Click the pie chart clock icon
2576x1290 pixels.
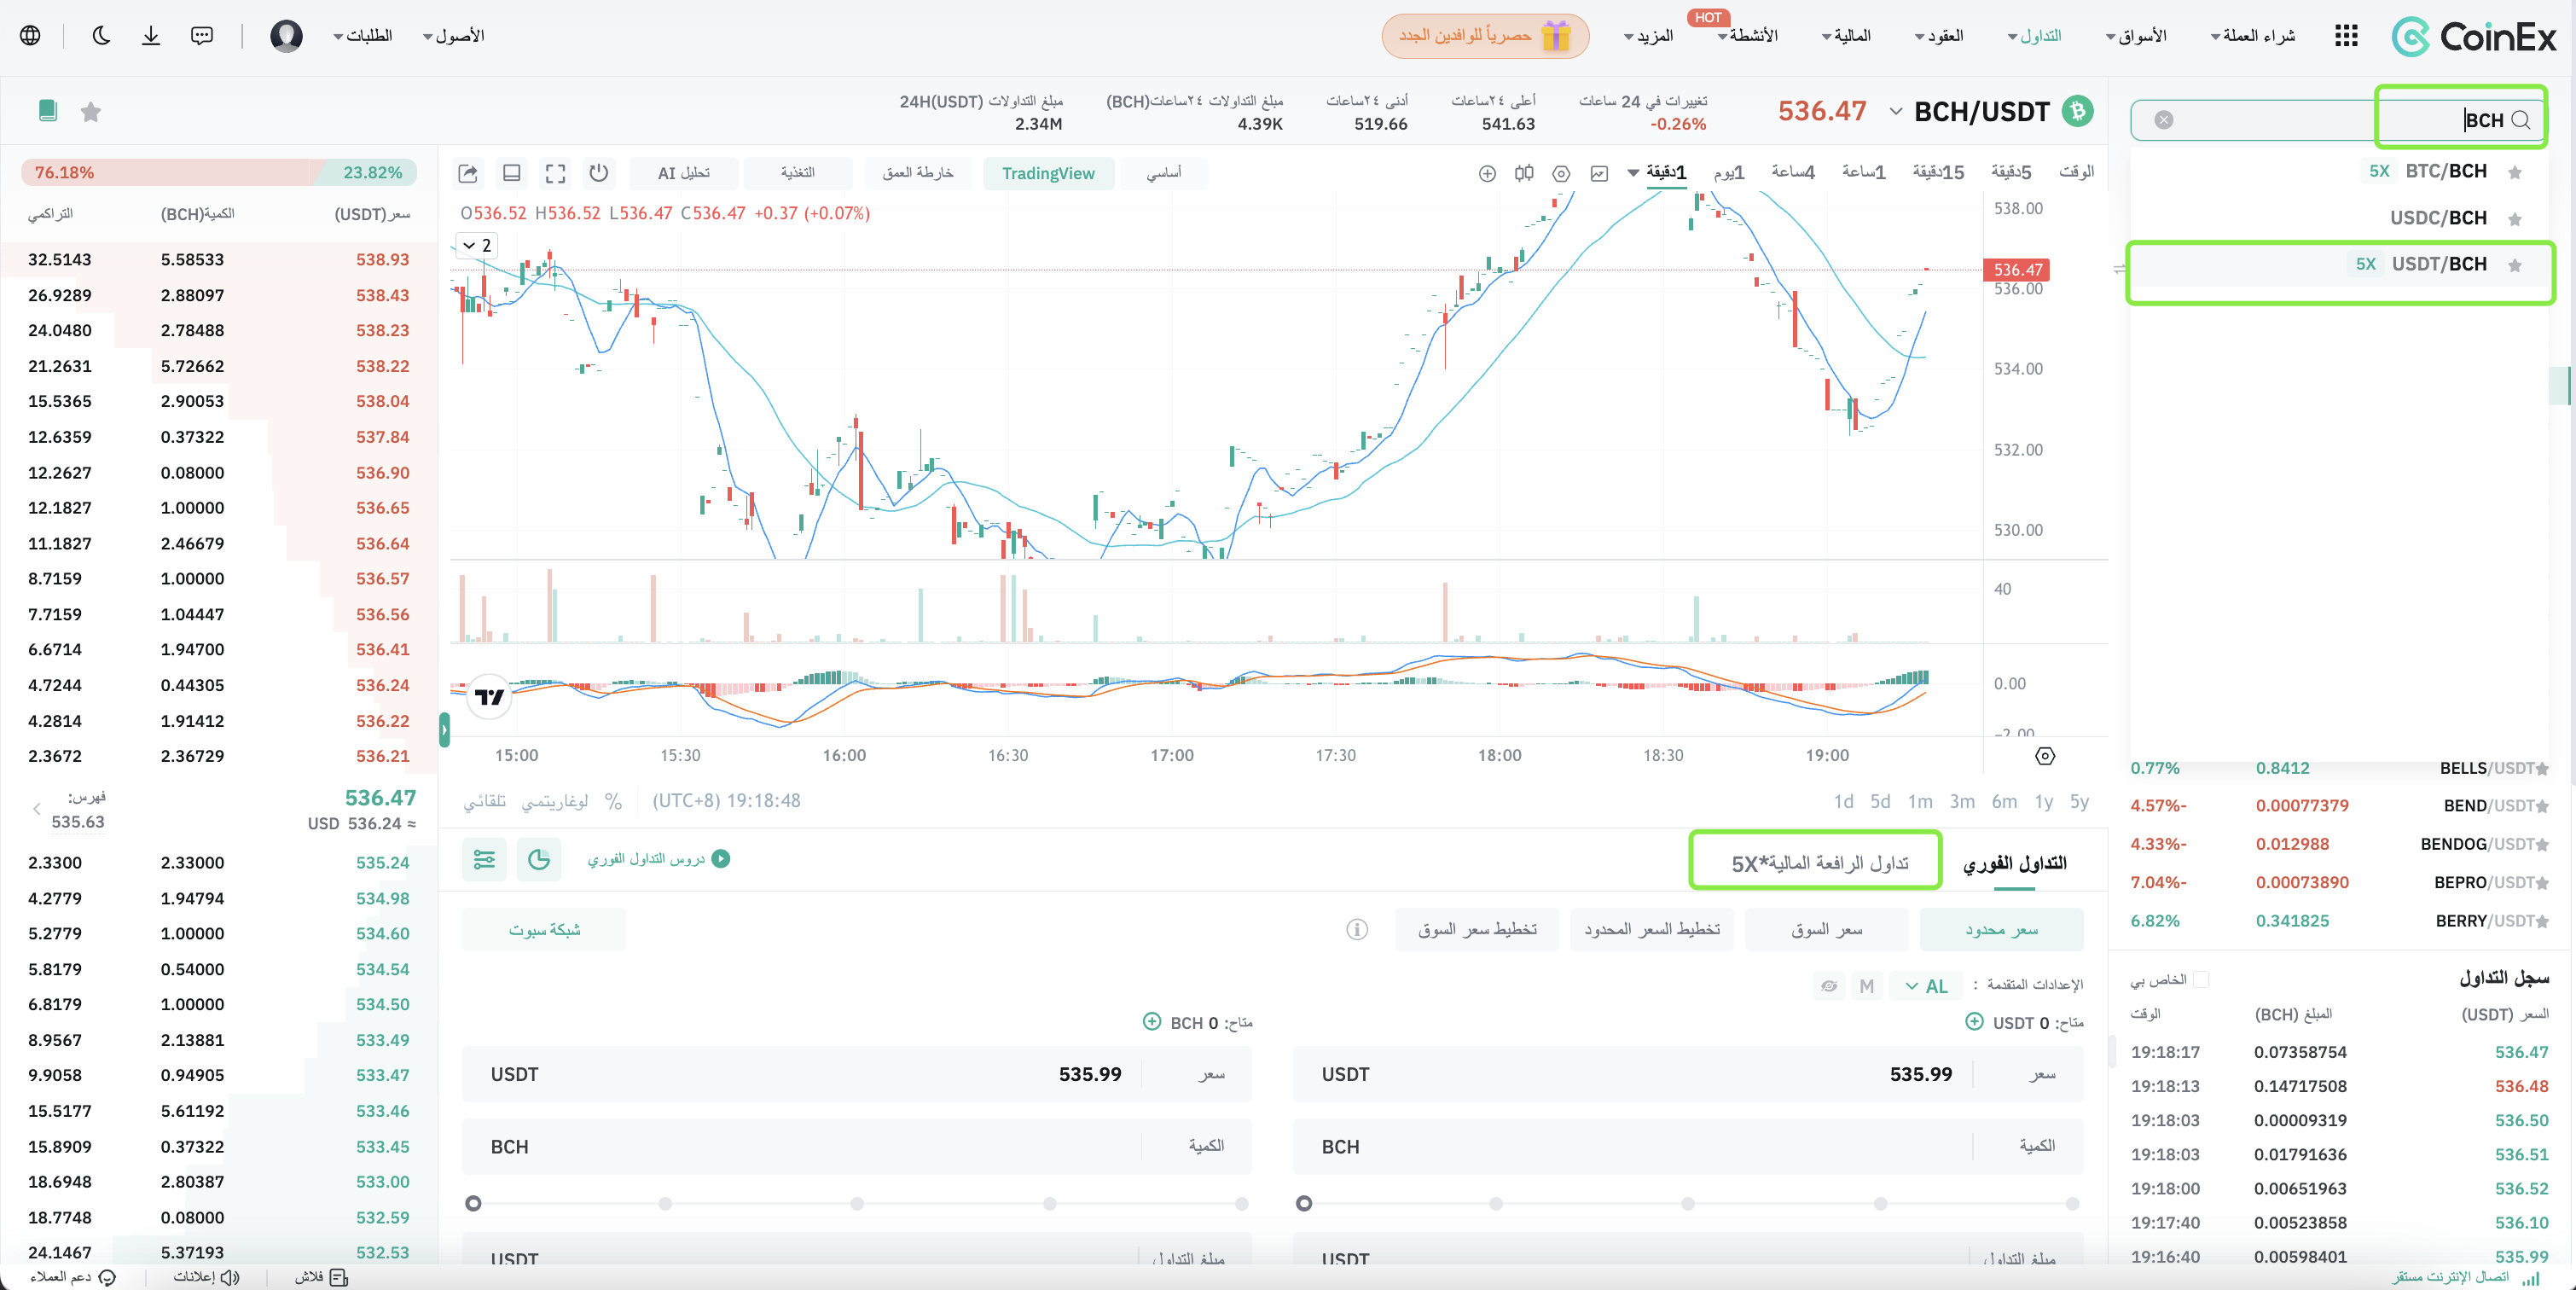click(539, 859)
